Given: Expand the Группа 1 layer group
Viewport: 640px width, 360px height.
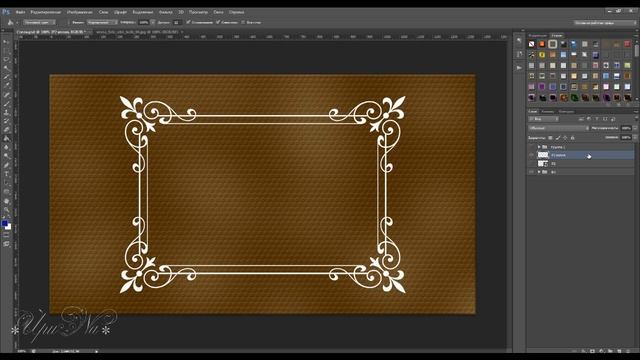Looking at the screenshot, I should tap(539, 147).
